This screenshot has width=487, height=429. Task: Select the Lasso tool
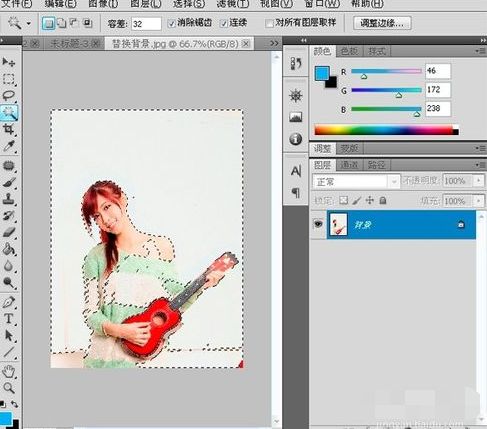[x=8, y=95]
